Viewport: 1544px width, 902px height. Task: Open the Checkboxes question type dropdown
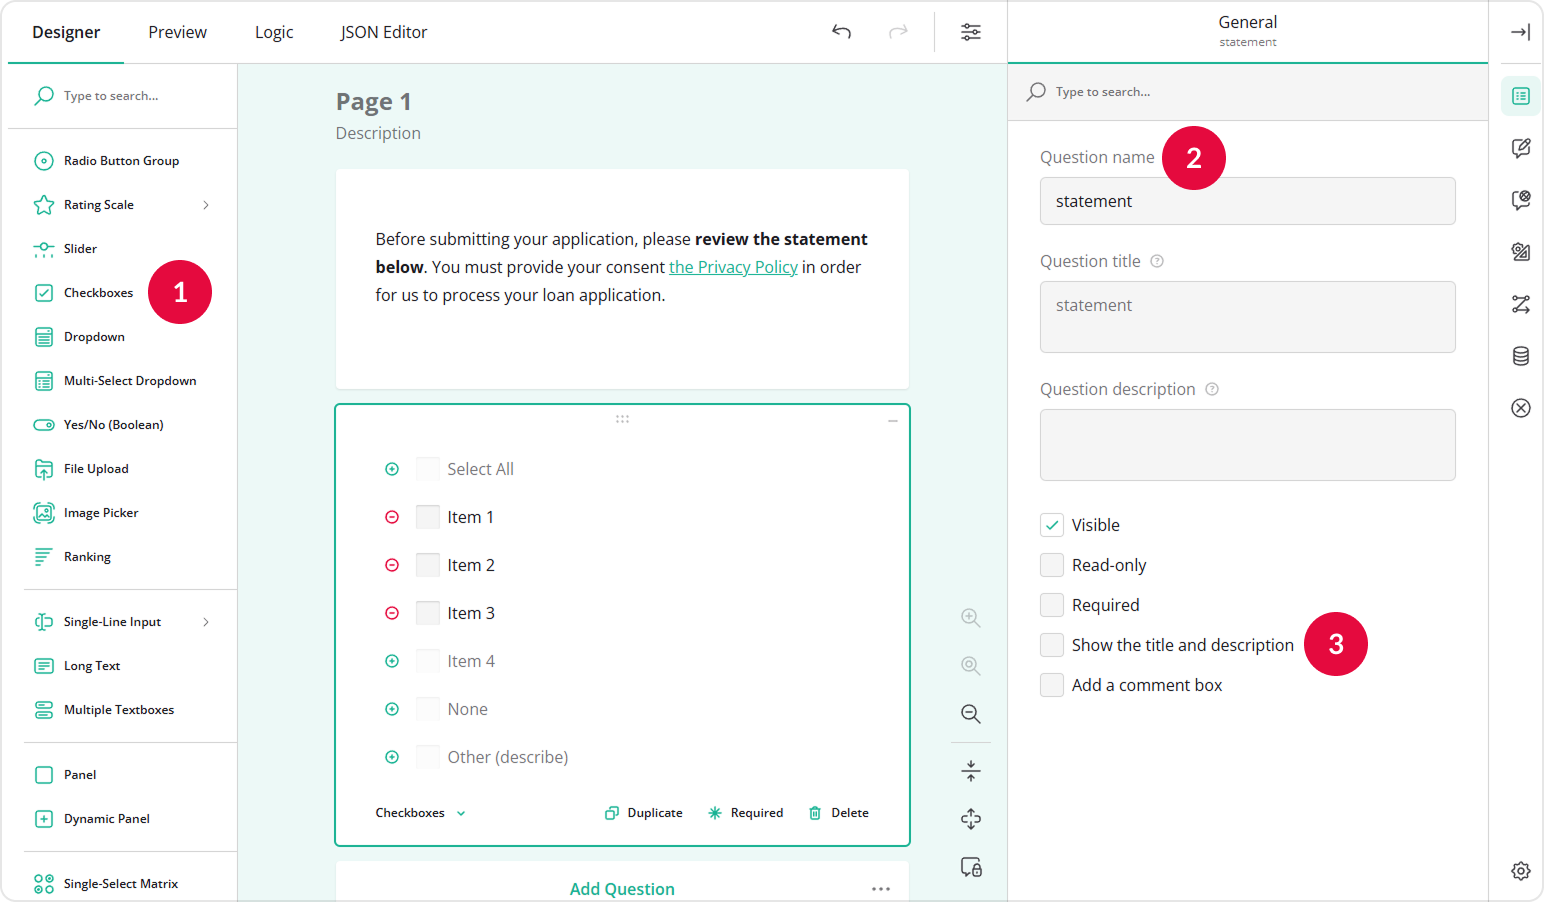click(x=419, y=812)
